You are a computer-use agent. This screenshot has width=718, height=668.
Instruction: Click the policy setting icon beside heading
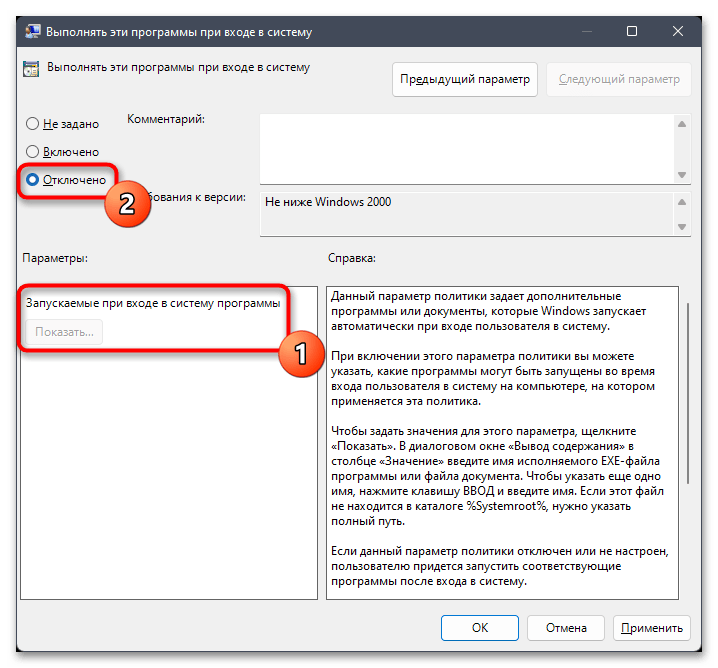click(x=31, y=69)
